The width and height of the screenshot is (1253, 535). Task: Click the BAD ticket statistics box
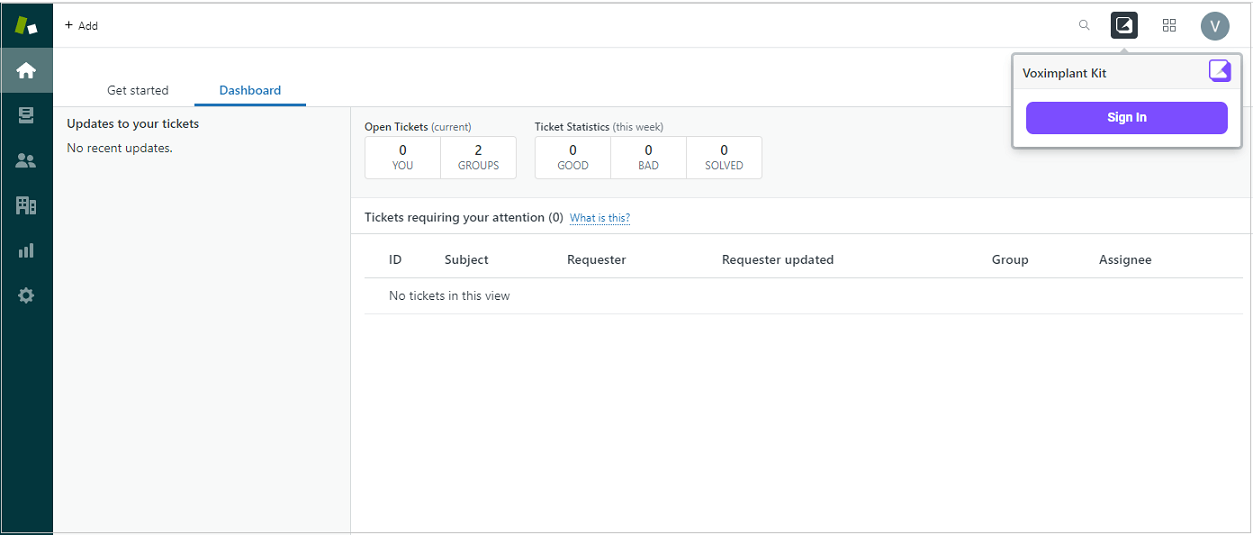(x=648, y=157)
